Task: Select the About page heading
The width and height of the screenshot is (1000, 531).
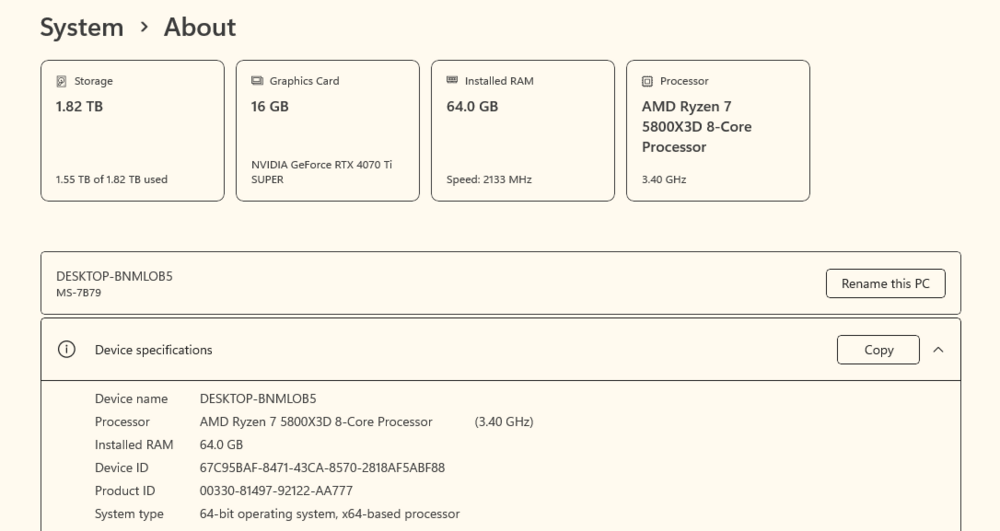Action: (200, 27)
